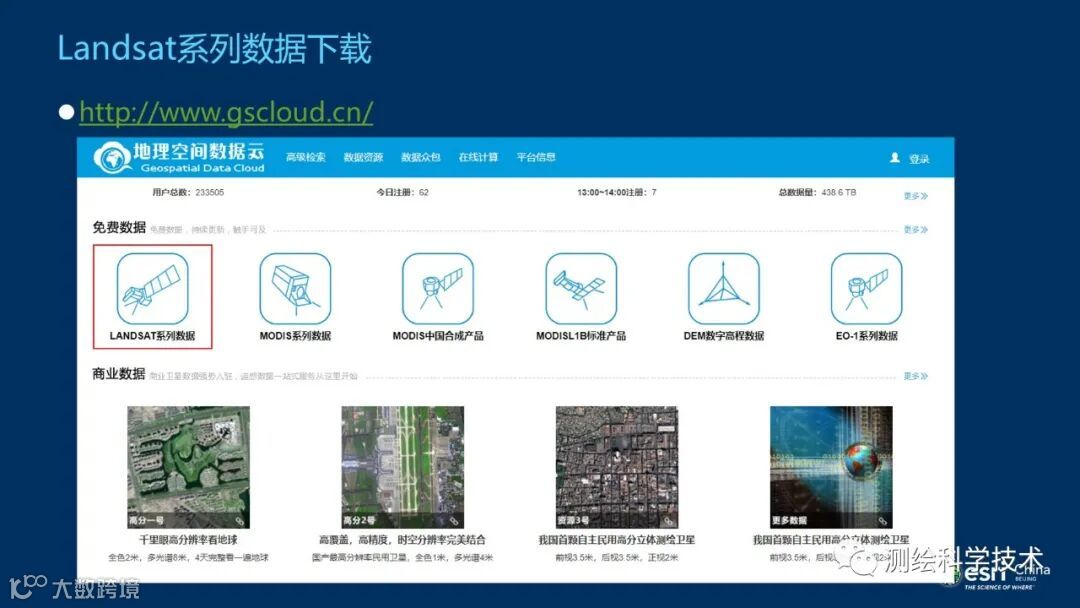Image resolution: width=1080 pixels, height=608 pixels.
Task: Click the MODIS系列数据 label
Action: [295, 336]
